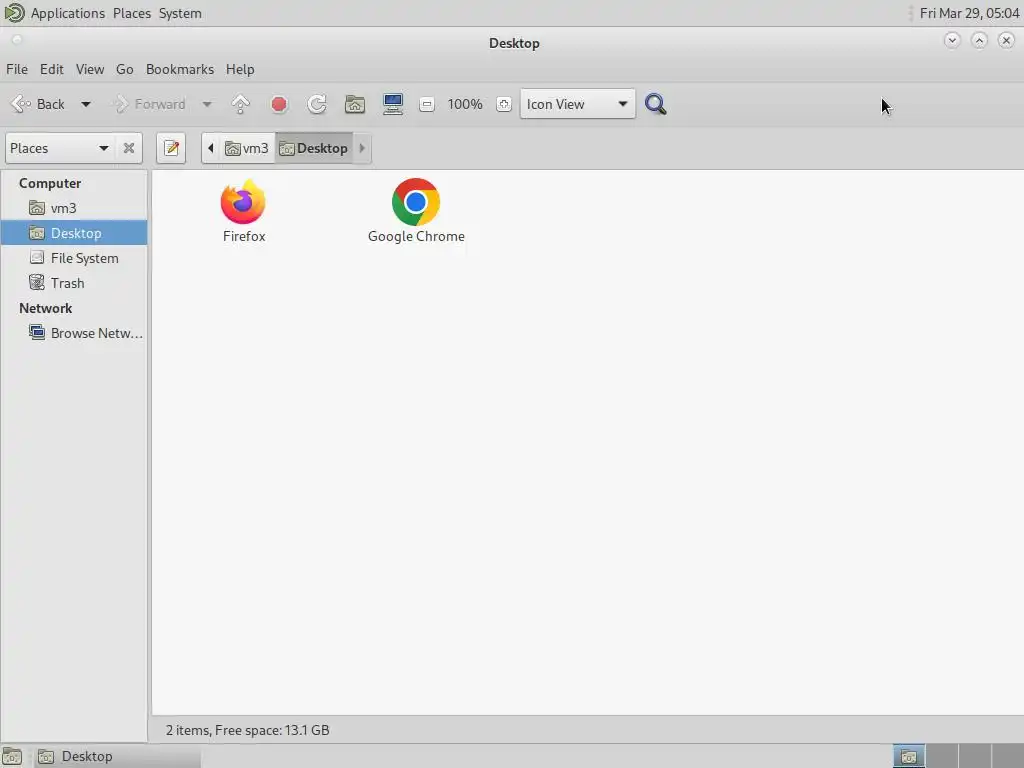Screen dimensions: 1024x768
Task: Select vm3 home in the sidebar
Action: tap(74, 208)
